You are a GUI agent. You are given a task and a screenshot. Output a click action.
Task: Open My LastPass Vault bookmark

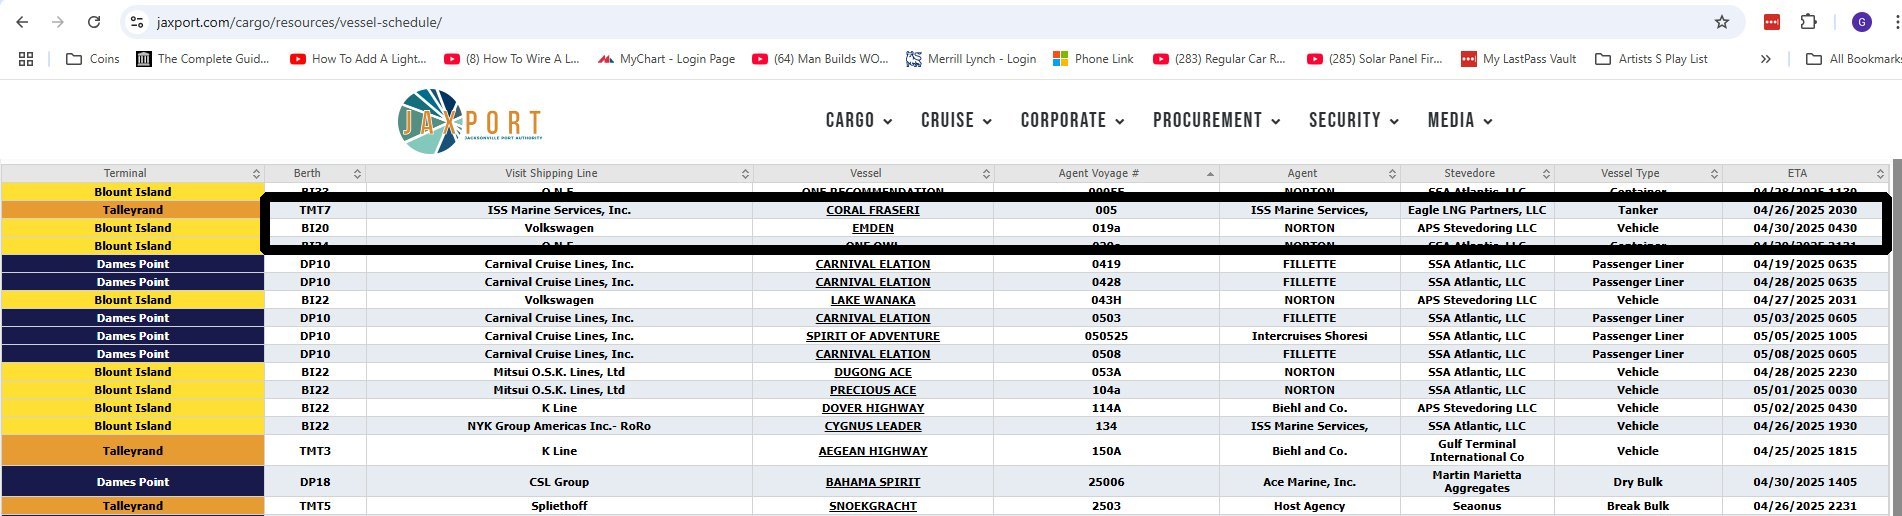[x=1518, y=59]
